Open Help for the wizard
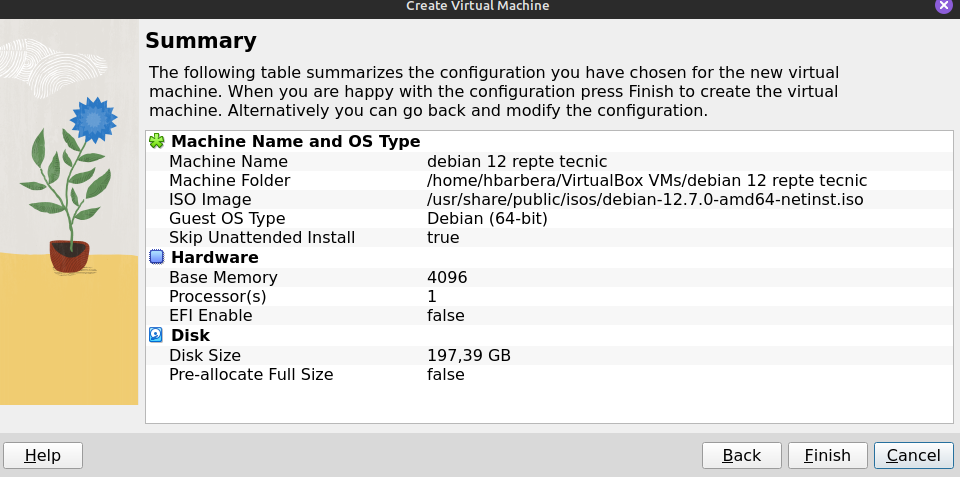This screenshot has width=960, height=477. tap(43, 456)
